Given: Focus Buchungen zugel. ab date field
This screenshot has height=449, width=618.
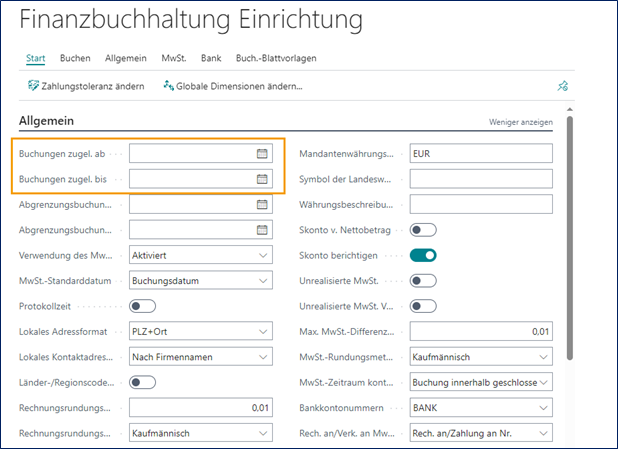Looking at the screenshot, I should [x=201, y=154].
